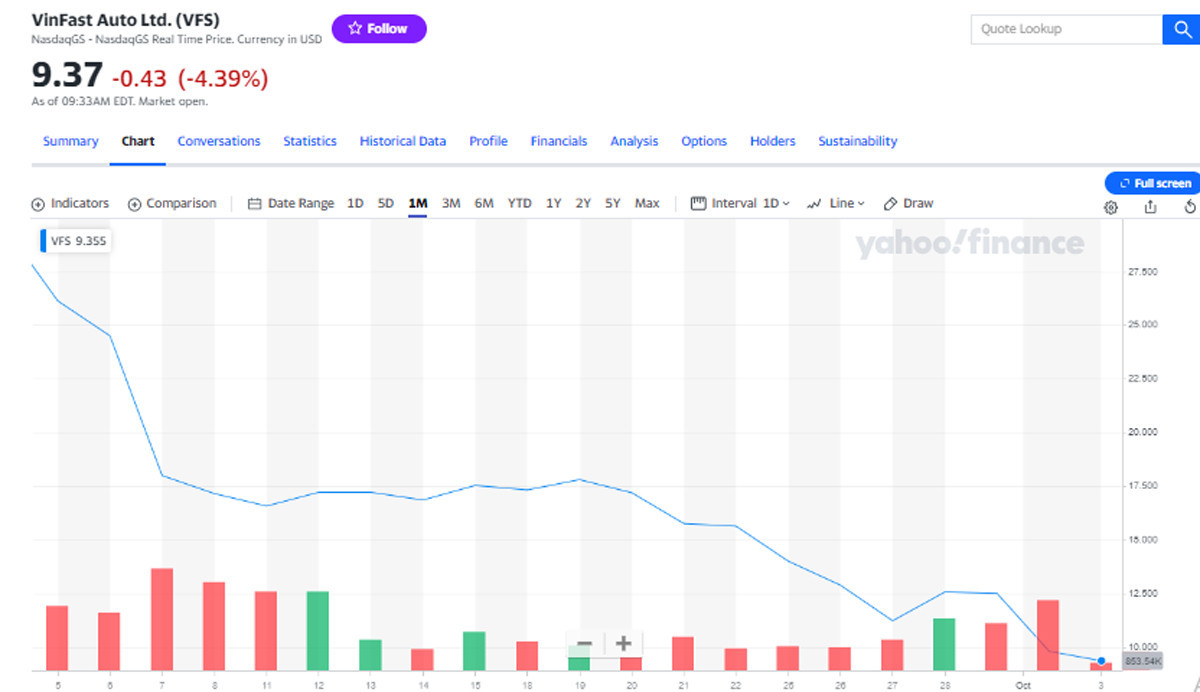Add Indicators with the plus icon

[39, 204]
